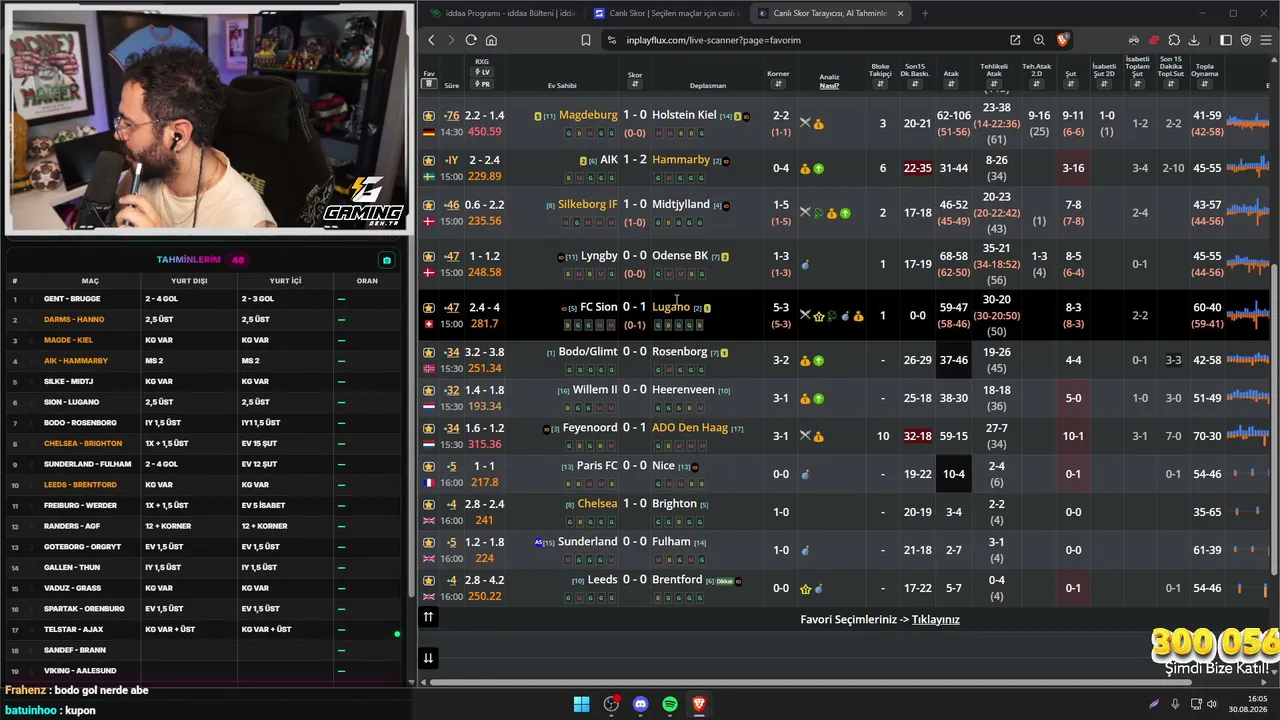This screenshot has width=1280, height=720.
Task: Open the Magdeburg team link
Action: 588,115
